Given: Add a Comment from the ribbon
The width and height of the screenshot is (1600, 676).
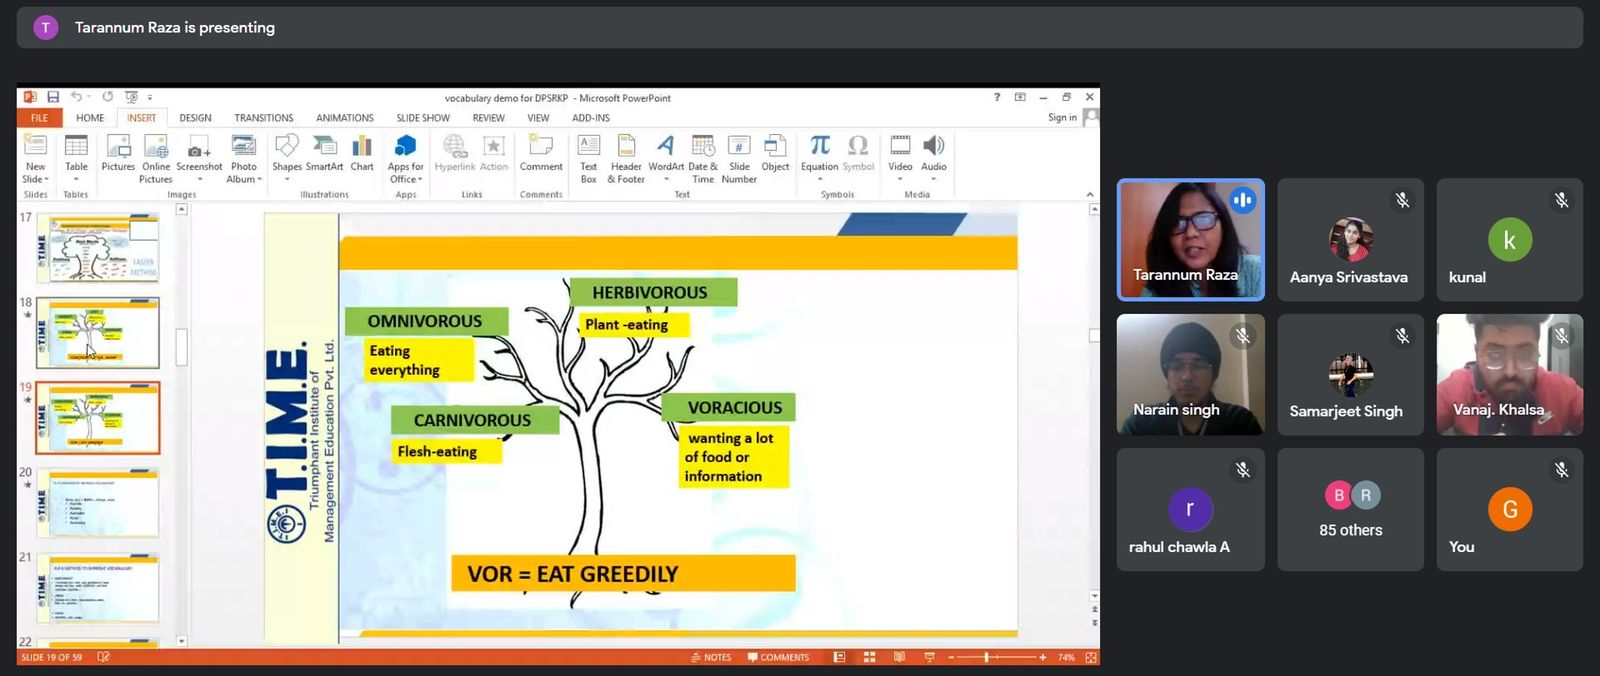Looking at the screenshot, I should [541, 147].
